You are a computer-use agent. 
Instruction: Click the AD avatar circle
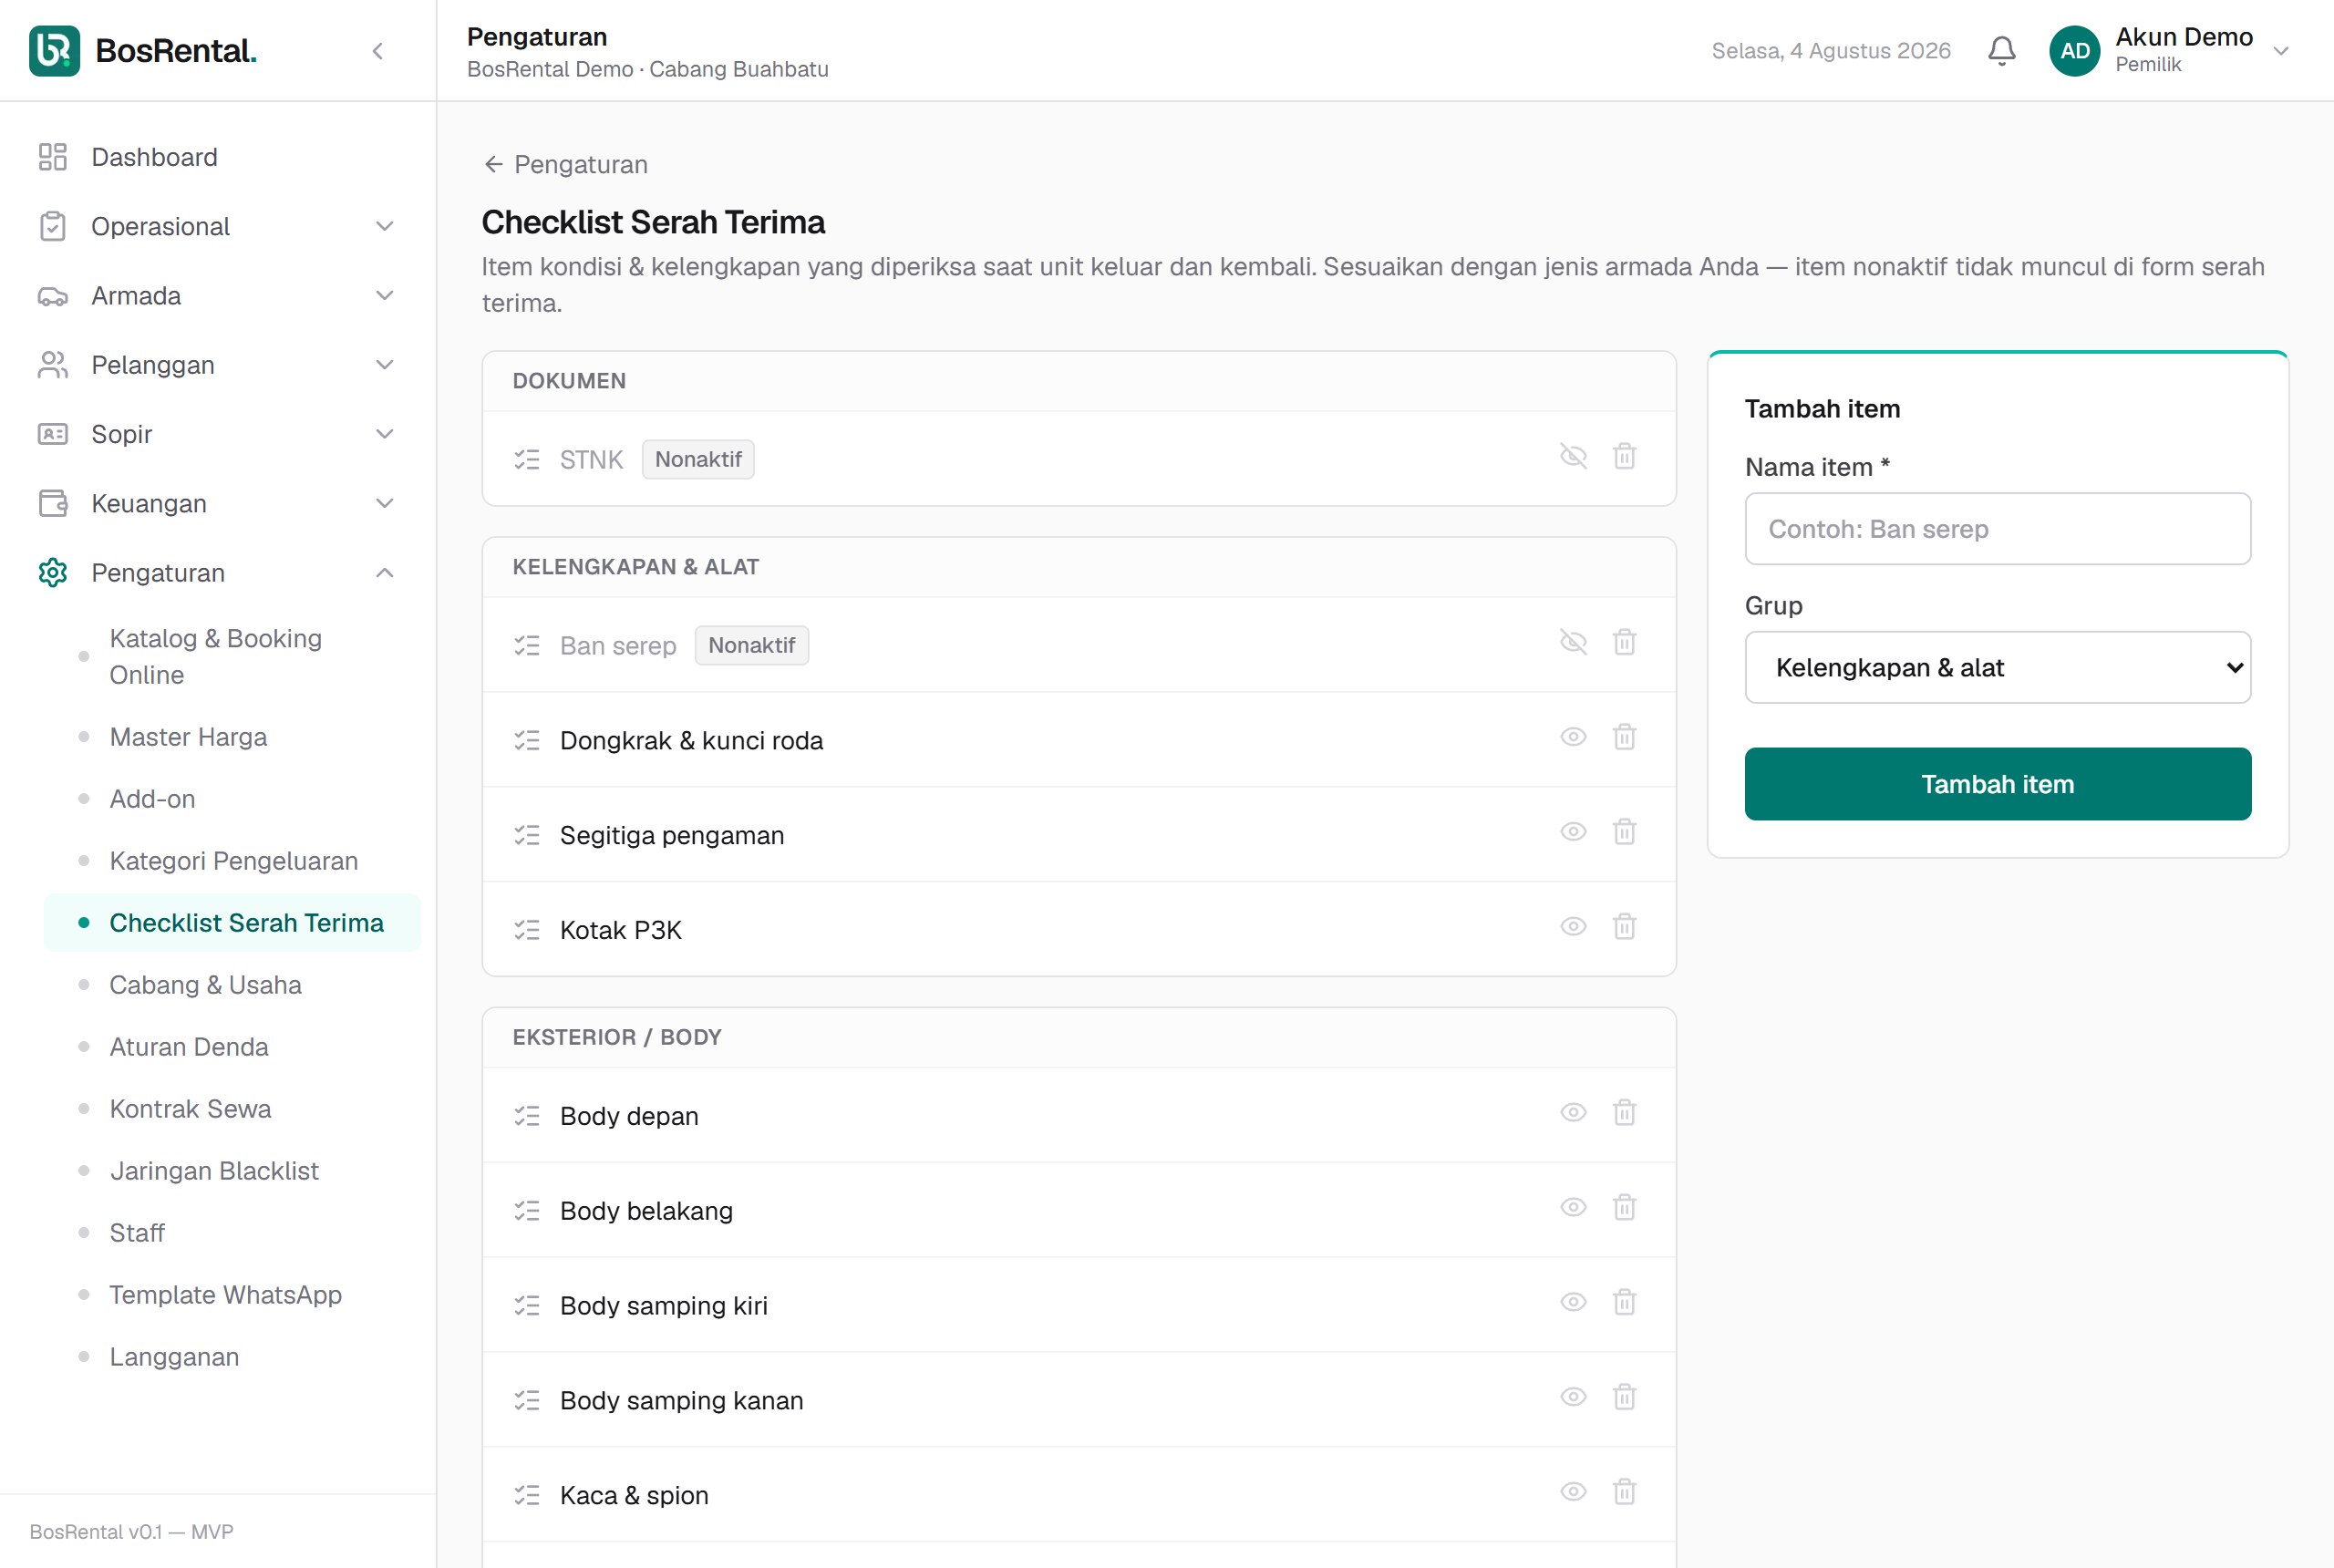pyautogui.click(x=2074, y=51)
